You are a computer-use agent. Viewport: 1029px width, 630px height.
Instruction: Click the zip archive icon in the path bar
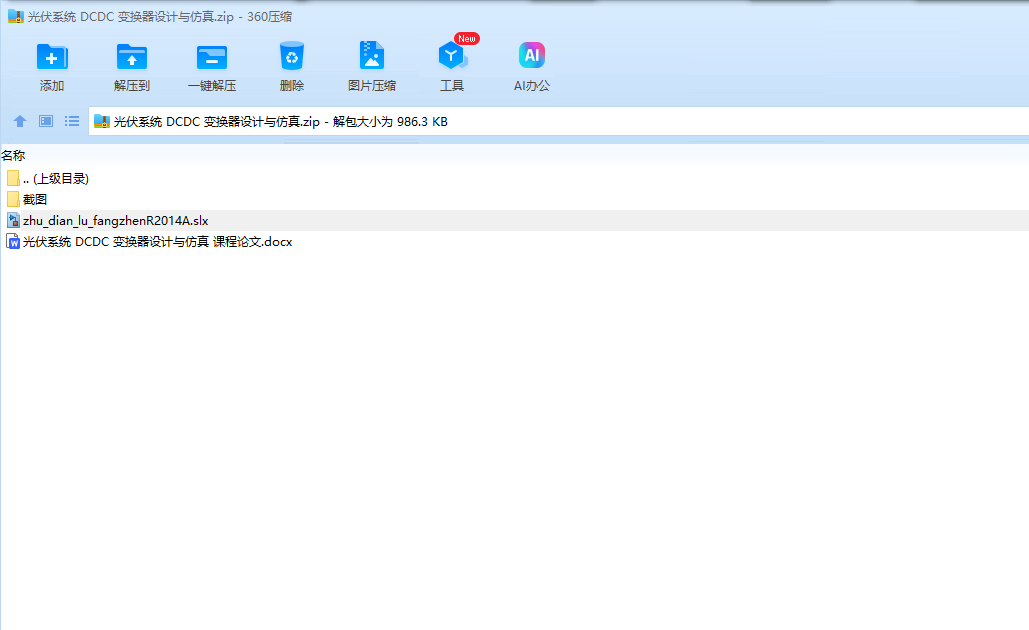tap(102, 121)
